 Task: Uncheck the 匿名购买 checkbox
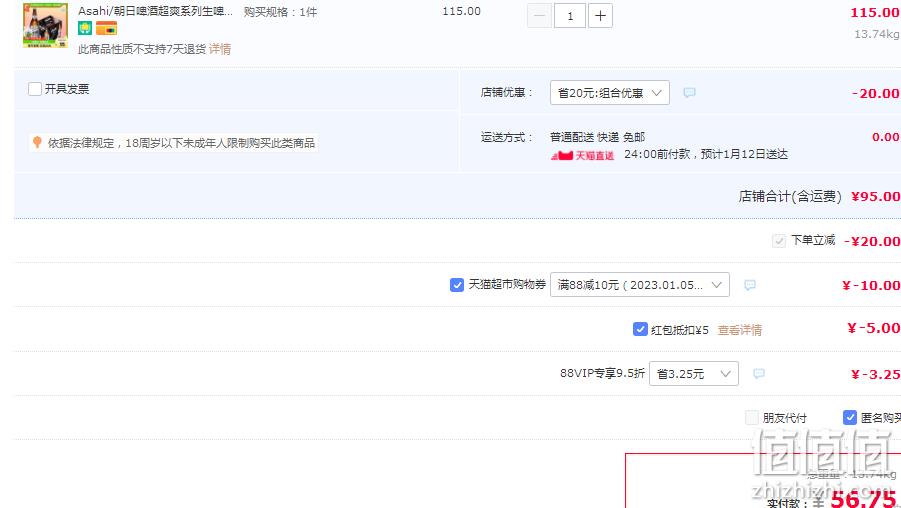(849, 418)
